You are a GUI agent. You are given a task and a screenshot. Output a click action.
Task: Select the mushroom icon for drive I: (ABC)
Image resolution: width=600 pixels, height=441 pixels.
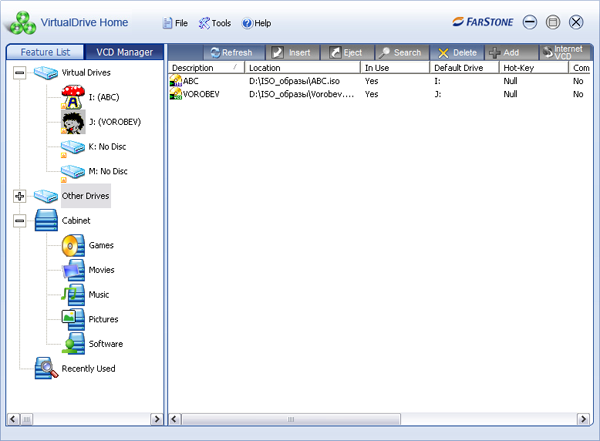click(x=73, y=97)
